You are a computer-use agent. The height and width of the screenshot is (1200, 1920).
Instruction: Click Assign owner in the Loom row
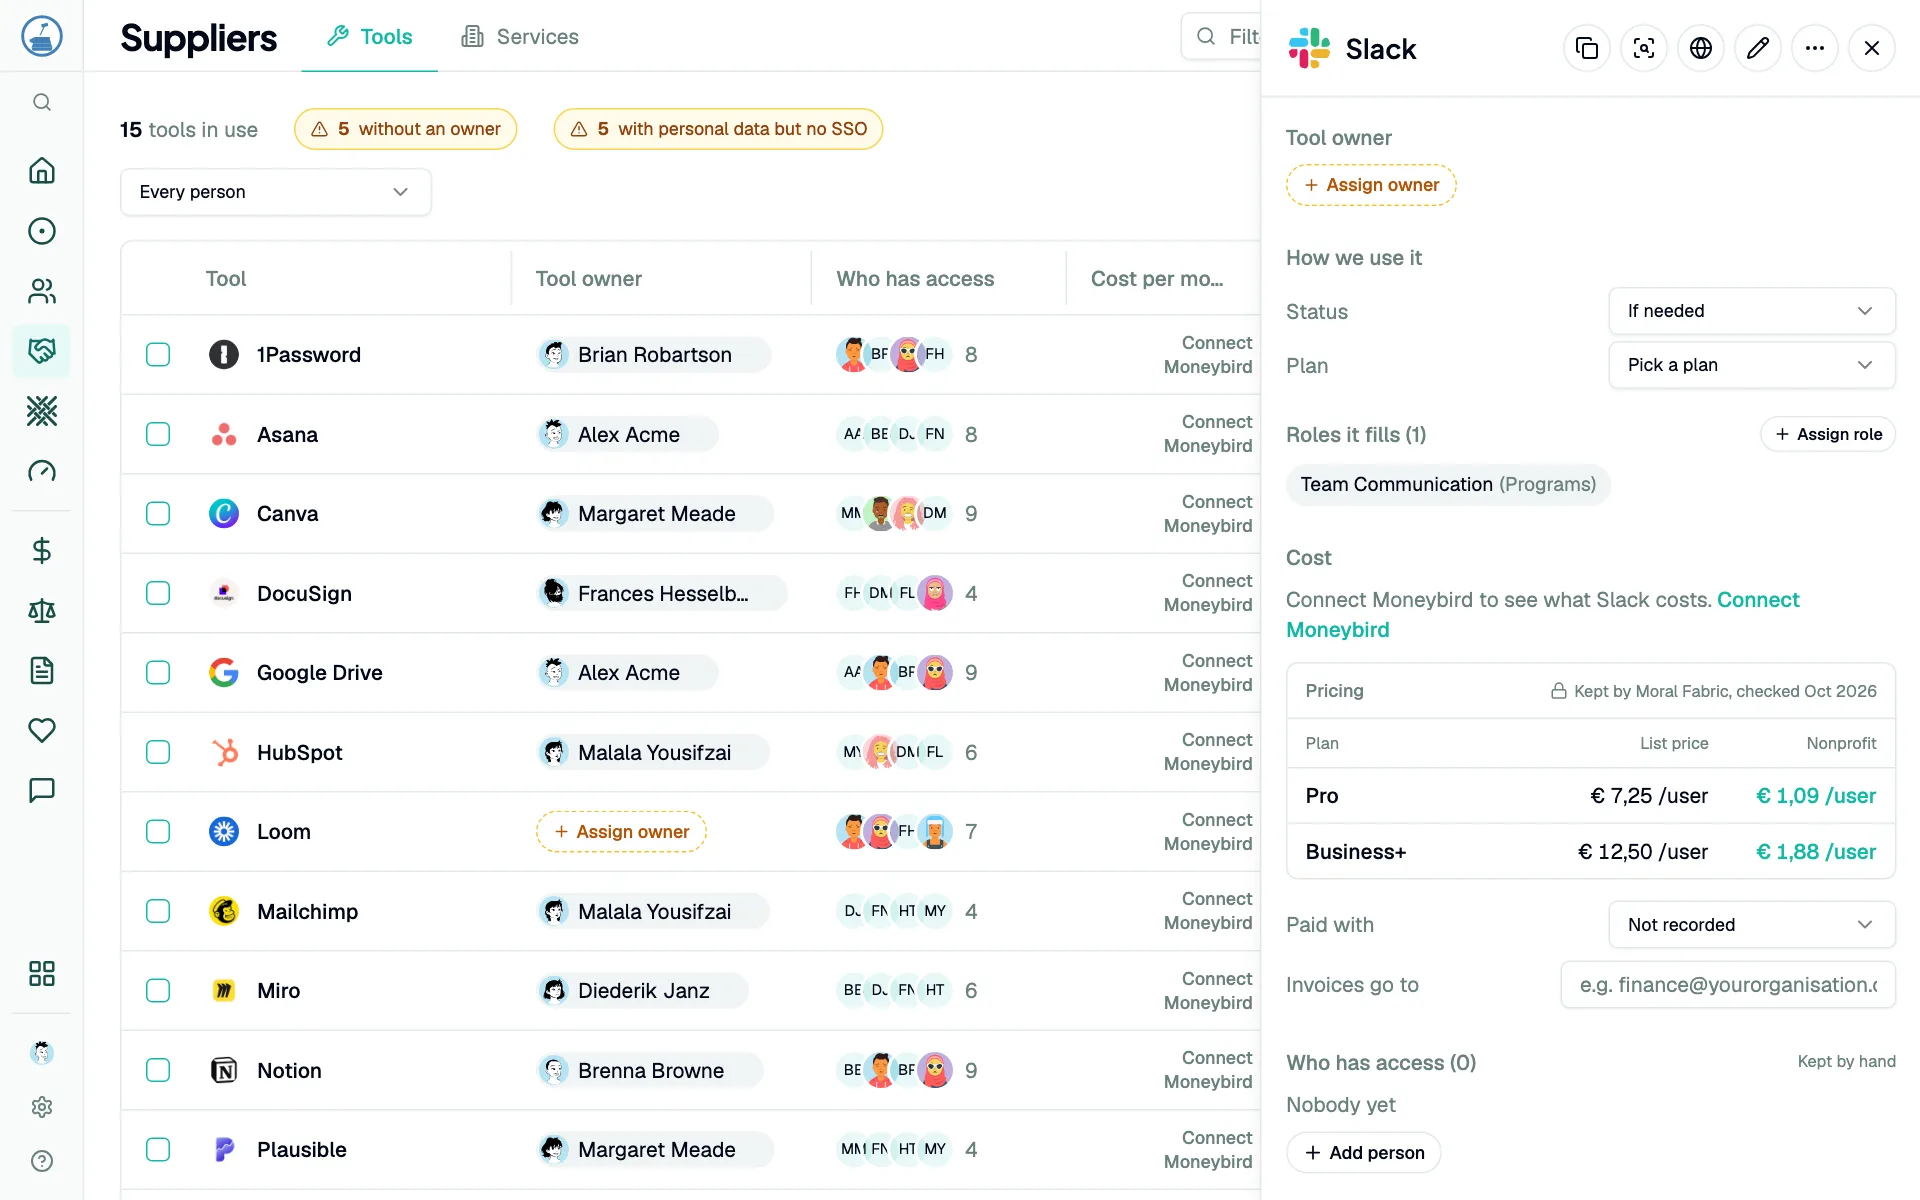[x=621, y=832]
